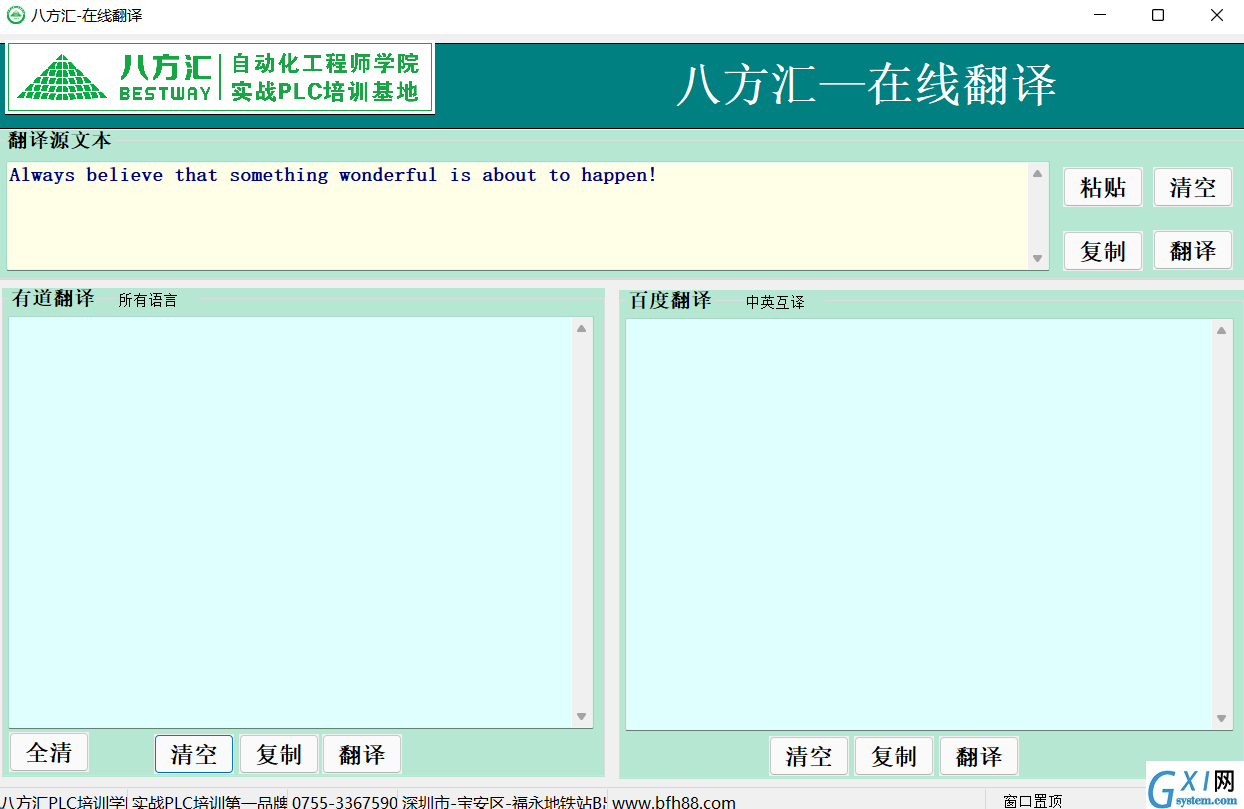Click the 有道翻译 box scroll-down arrow
Image resolution: width=1244 pixels, height=809 pixels.
(x=582, y=716)
